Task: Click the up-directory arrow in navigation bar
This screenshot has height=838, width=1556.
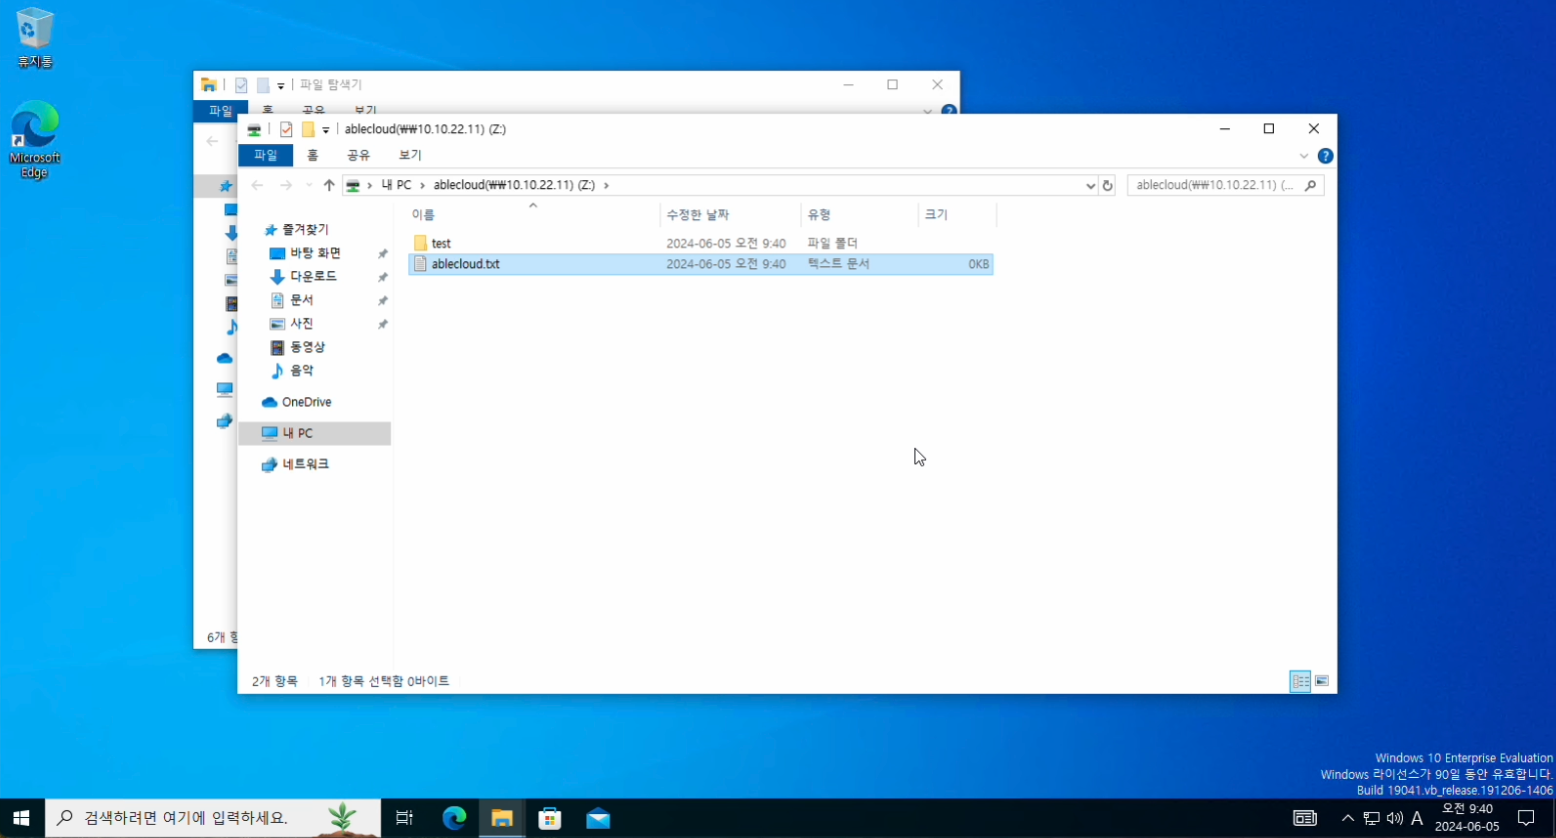Action: pyautogui.click(x=329, y=185)
